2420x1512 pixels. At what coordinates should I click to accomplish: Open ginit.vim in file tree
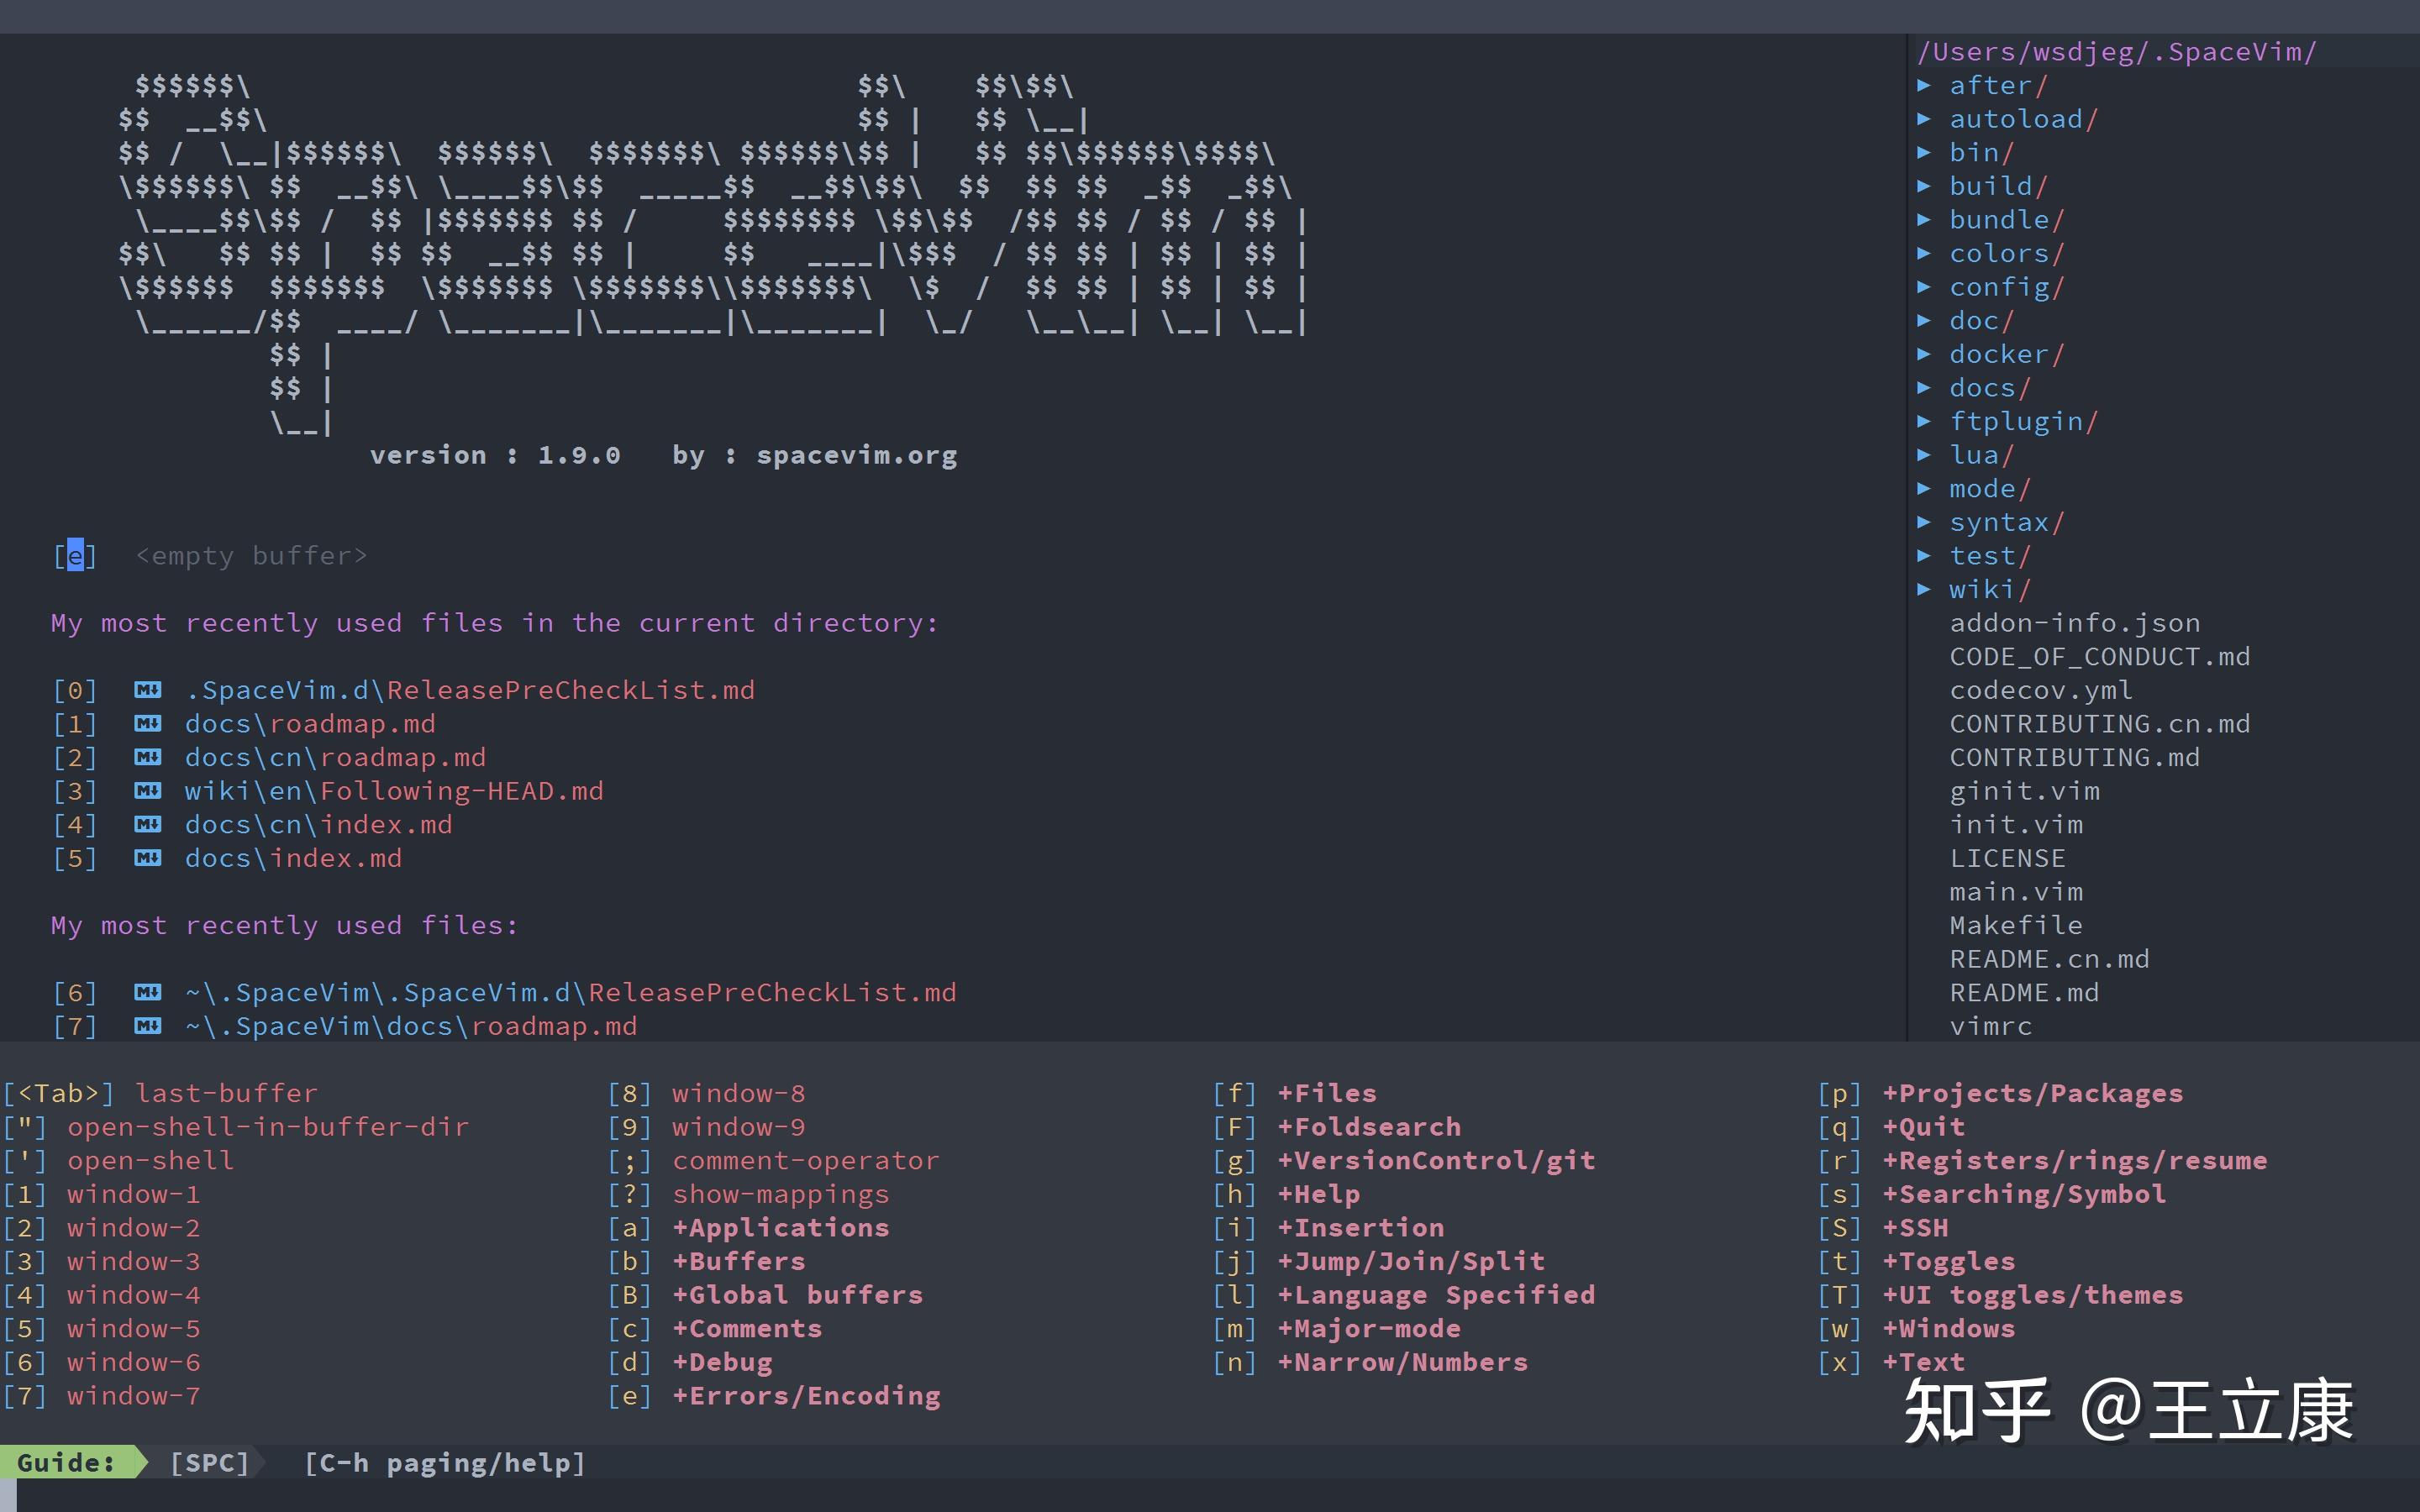click(2024, 791)
